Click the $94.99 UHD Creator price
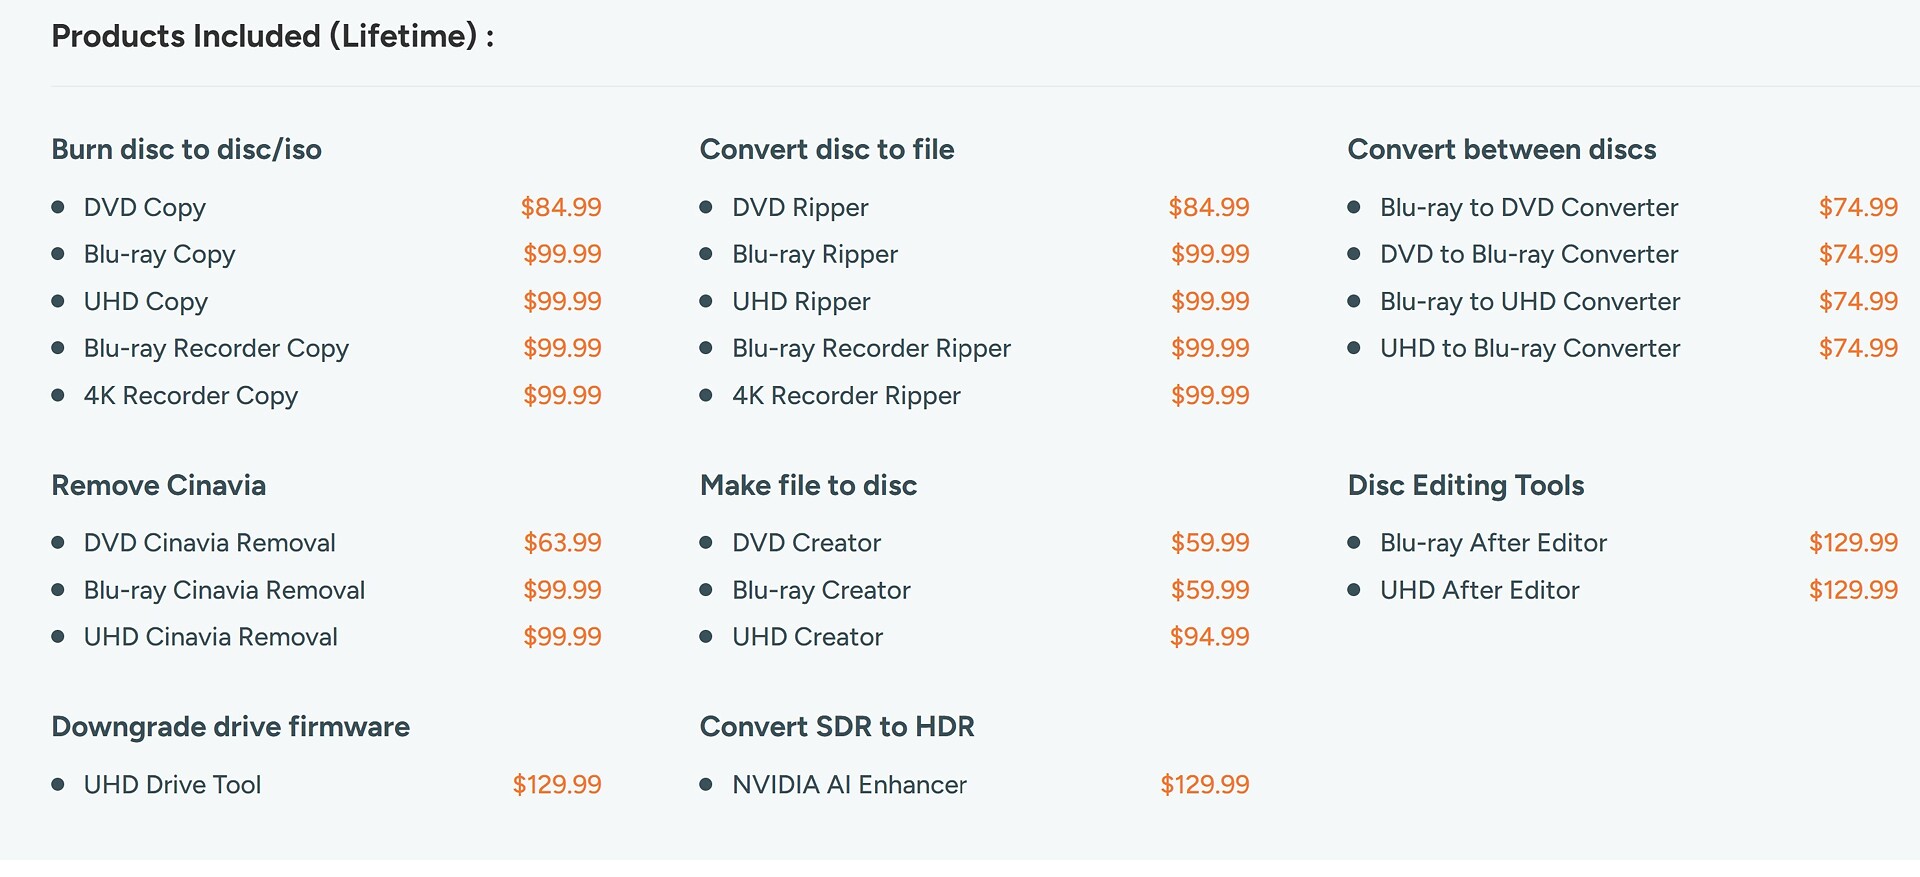1920x877 pixels. tap(1209, 637)
